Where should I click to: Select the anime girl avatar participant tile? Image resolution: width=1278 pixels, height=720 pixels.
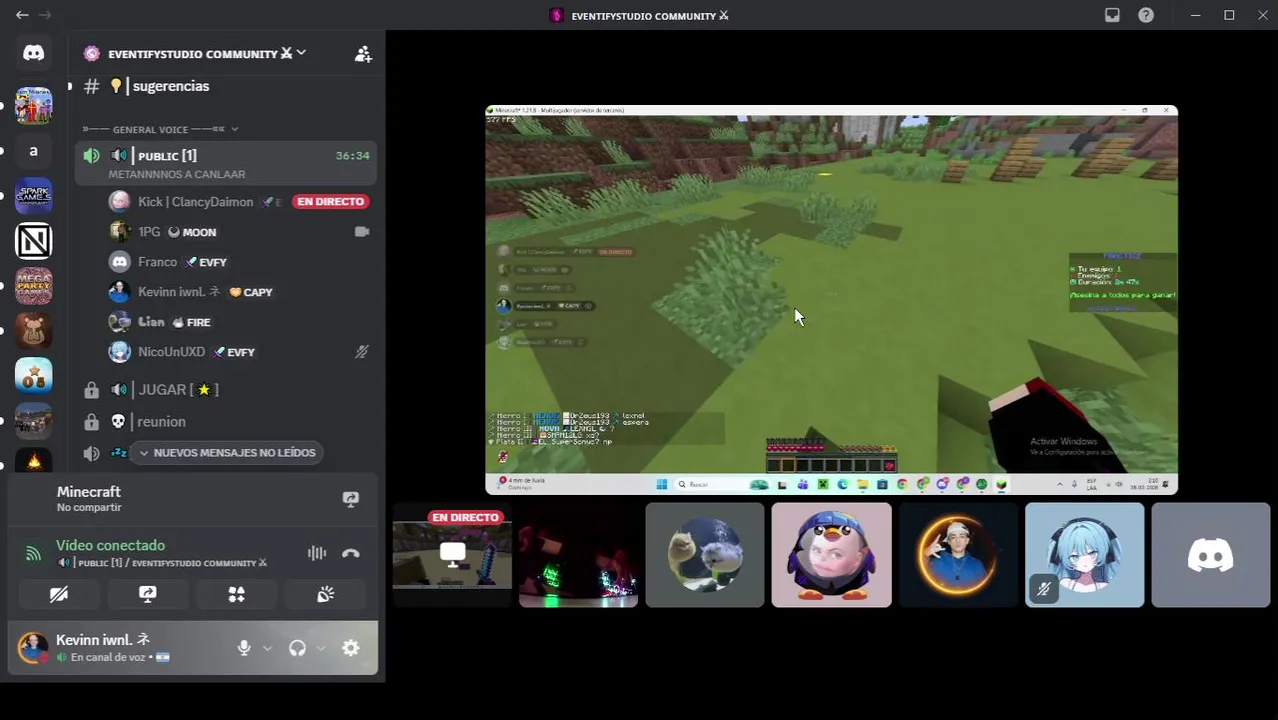[1085, 555]
